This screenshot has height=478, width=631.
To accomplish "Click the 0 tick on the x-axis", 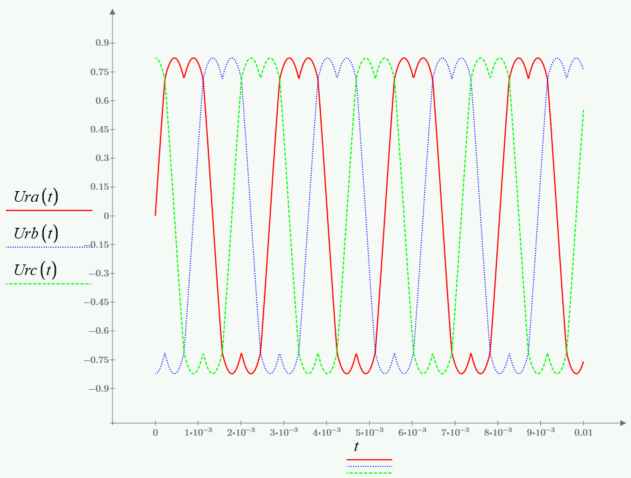I will coord(155,432).
